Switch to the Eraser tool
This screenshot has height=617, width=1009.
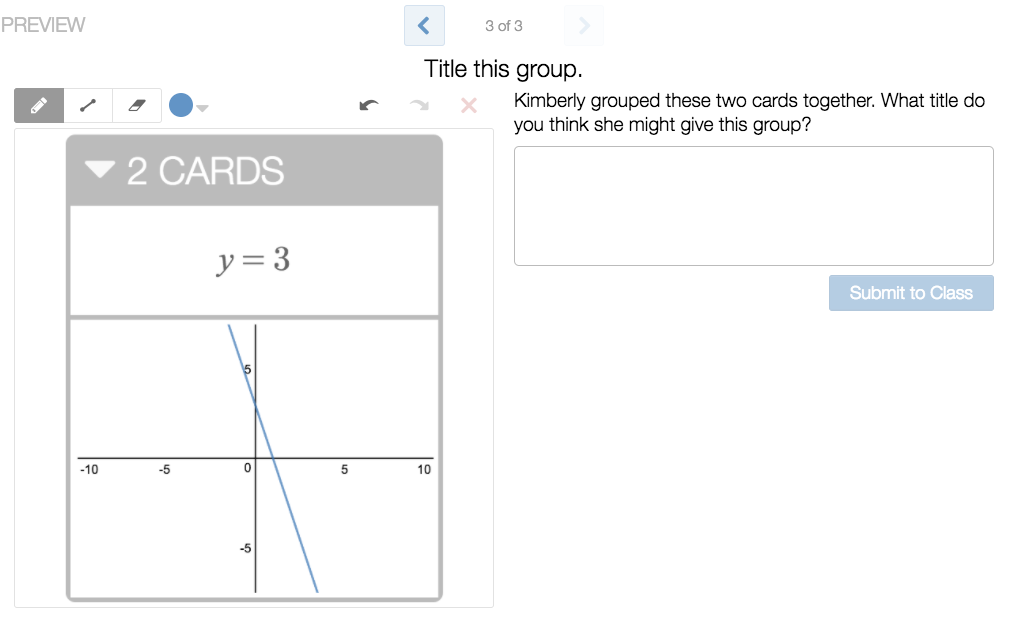[138, 104]
